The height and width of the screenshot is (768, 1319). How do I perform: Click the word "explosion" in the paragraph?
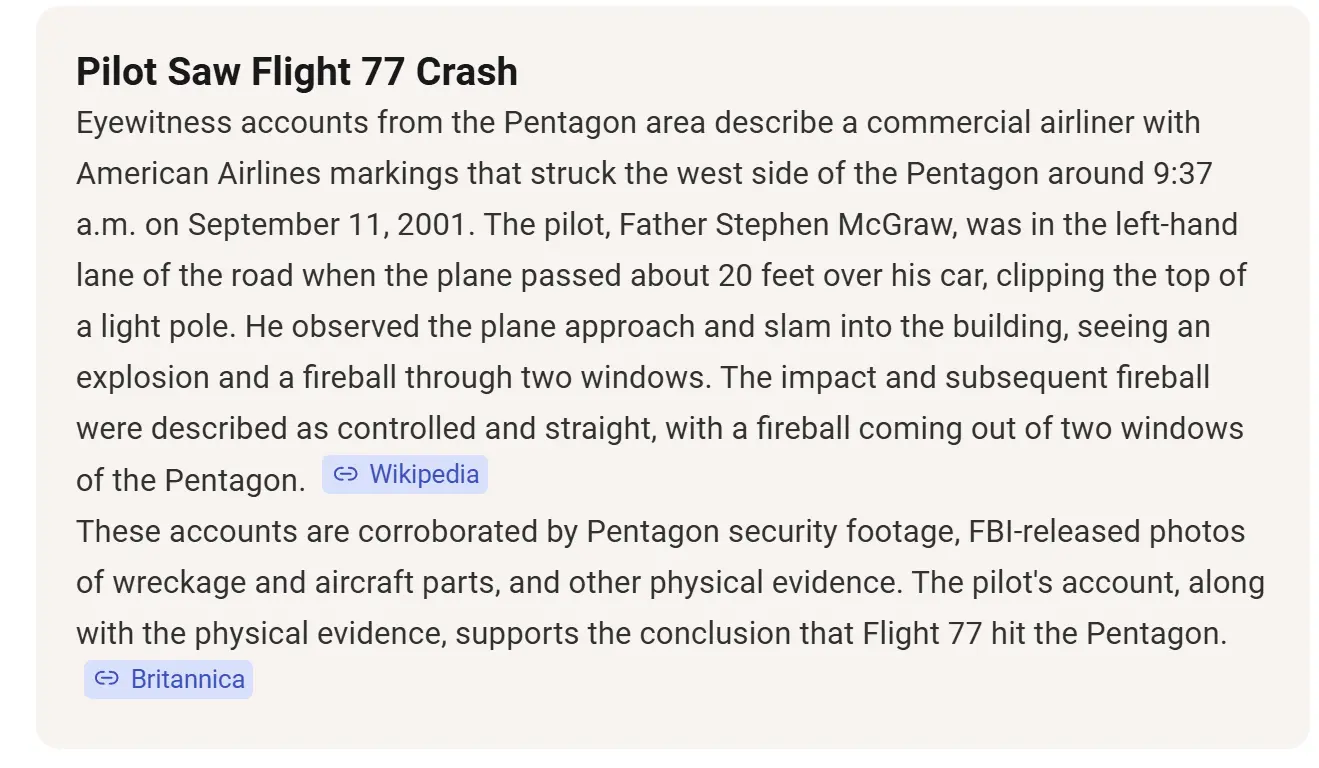coord(144,378)
